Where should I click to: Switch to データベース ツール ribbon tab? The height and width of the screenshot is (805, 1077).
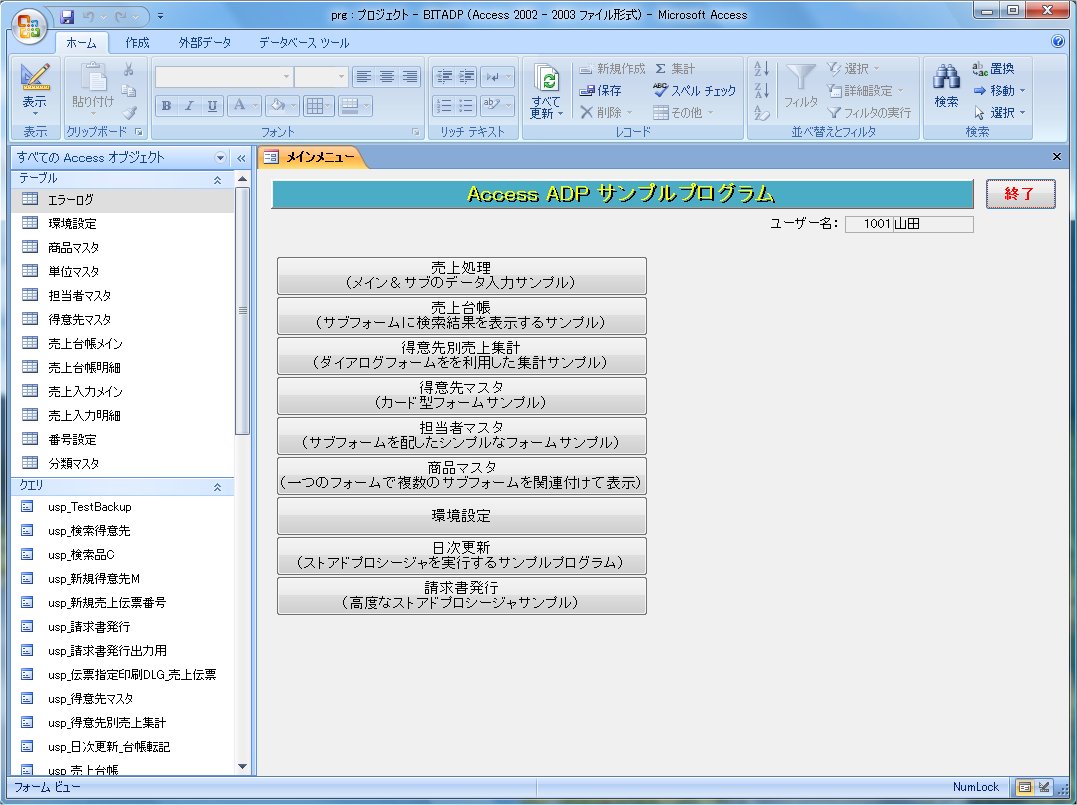[x=304, y=43]
